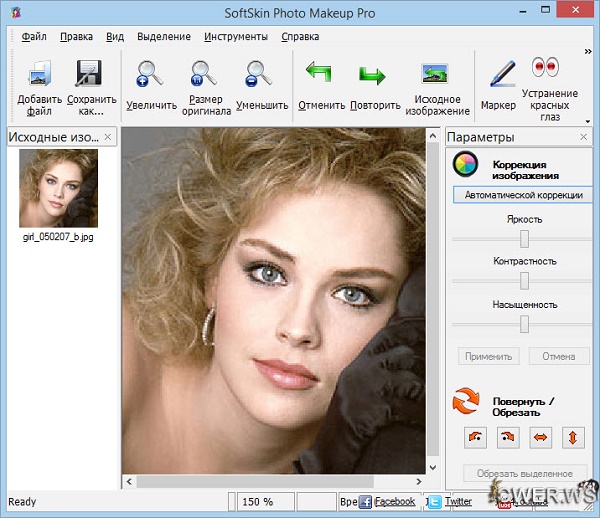This screenshot has width=600, height=518.
Task: Close the Исходные изображения panel
Action: 108,137
